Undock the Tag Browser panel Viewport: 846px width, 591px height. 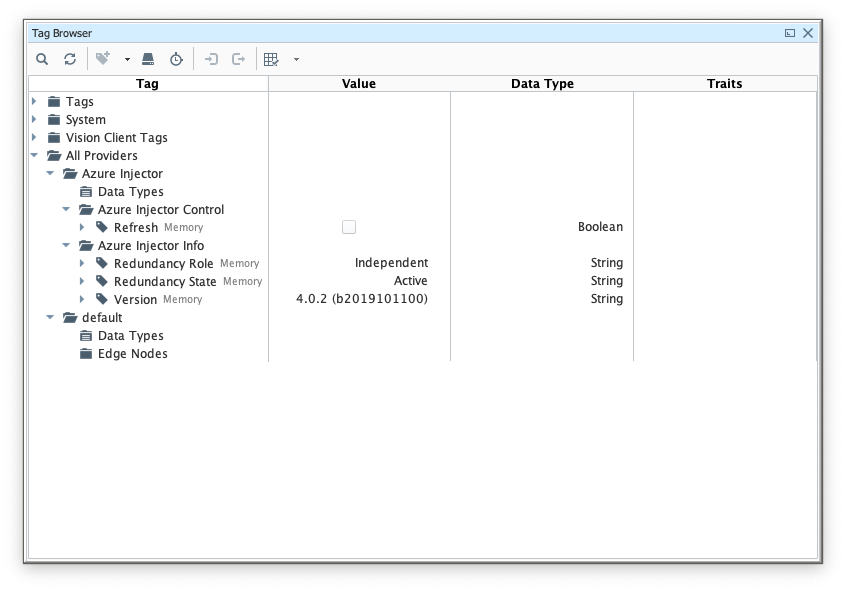[790, 33]
